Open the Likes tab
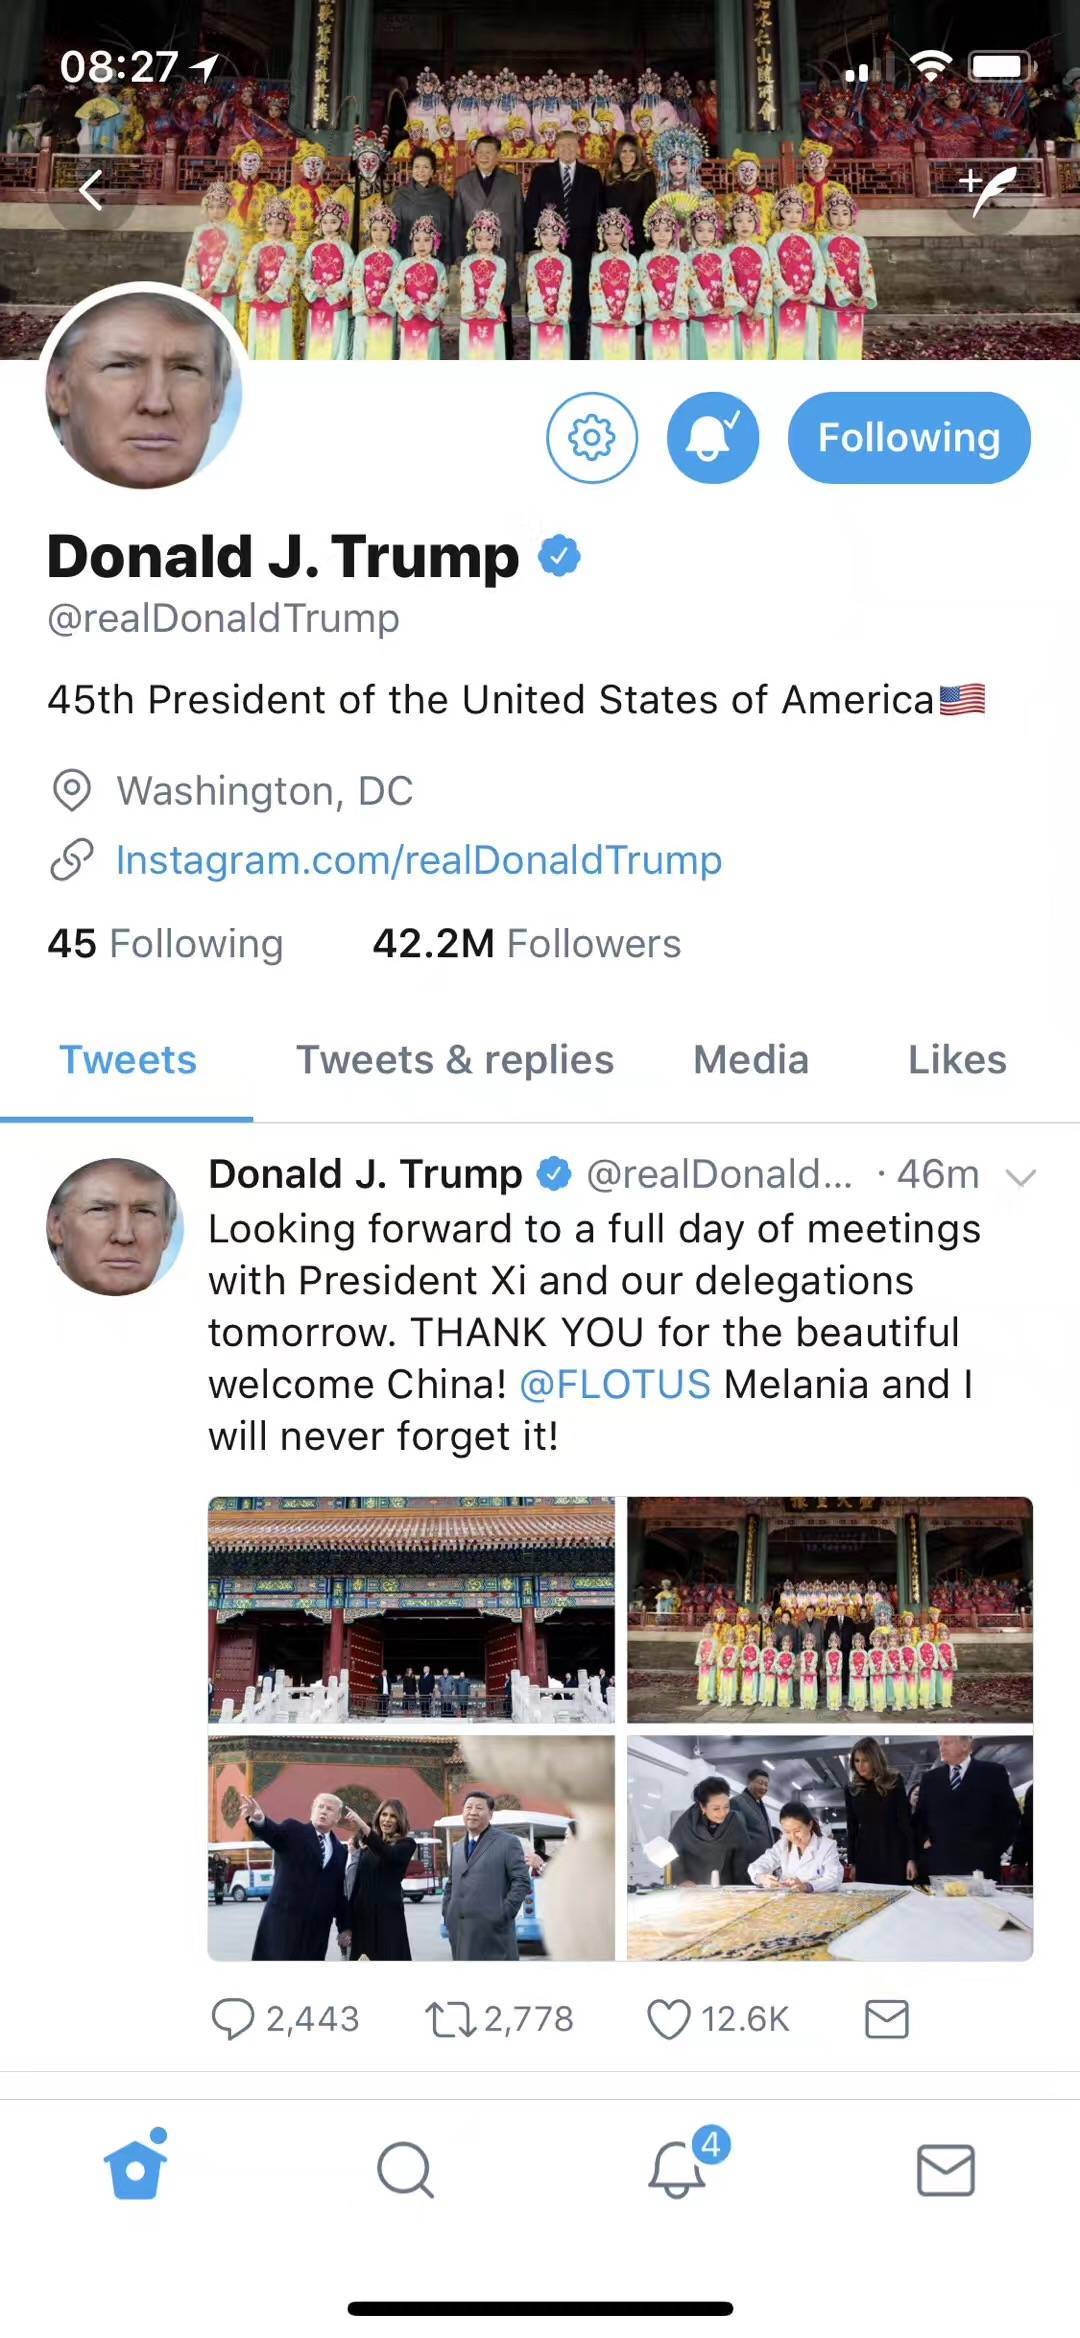The width and height of the screenshot is (1080, 2338). 957,1060
